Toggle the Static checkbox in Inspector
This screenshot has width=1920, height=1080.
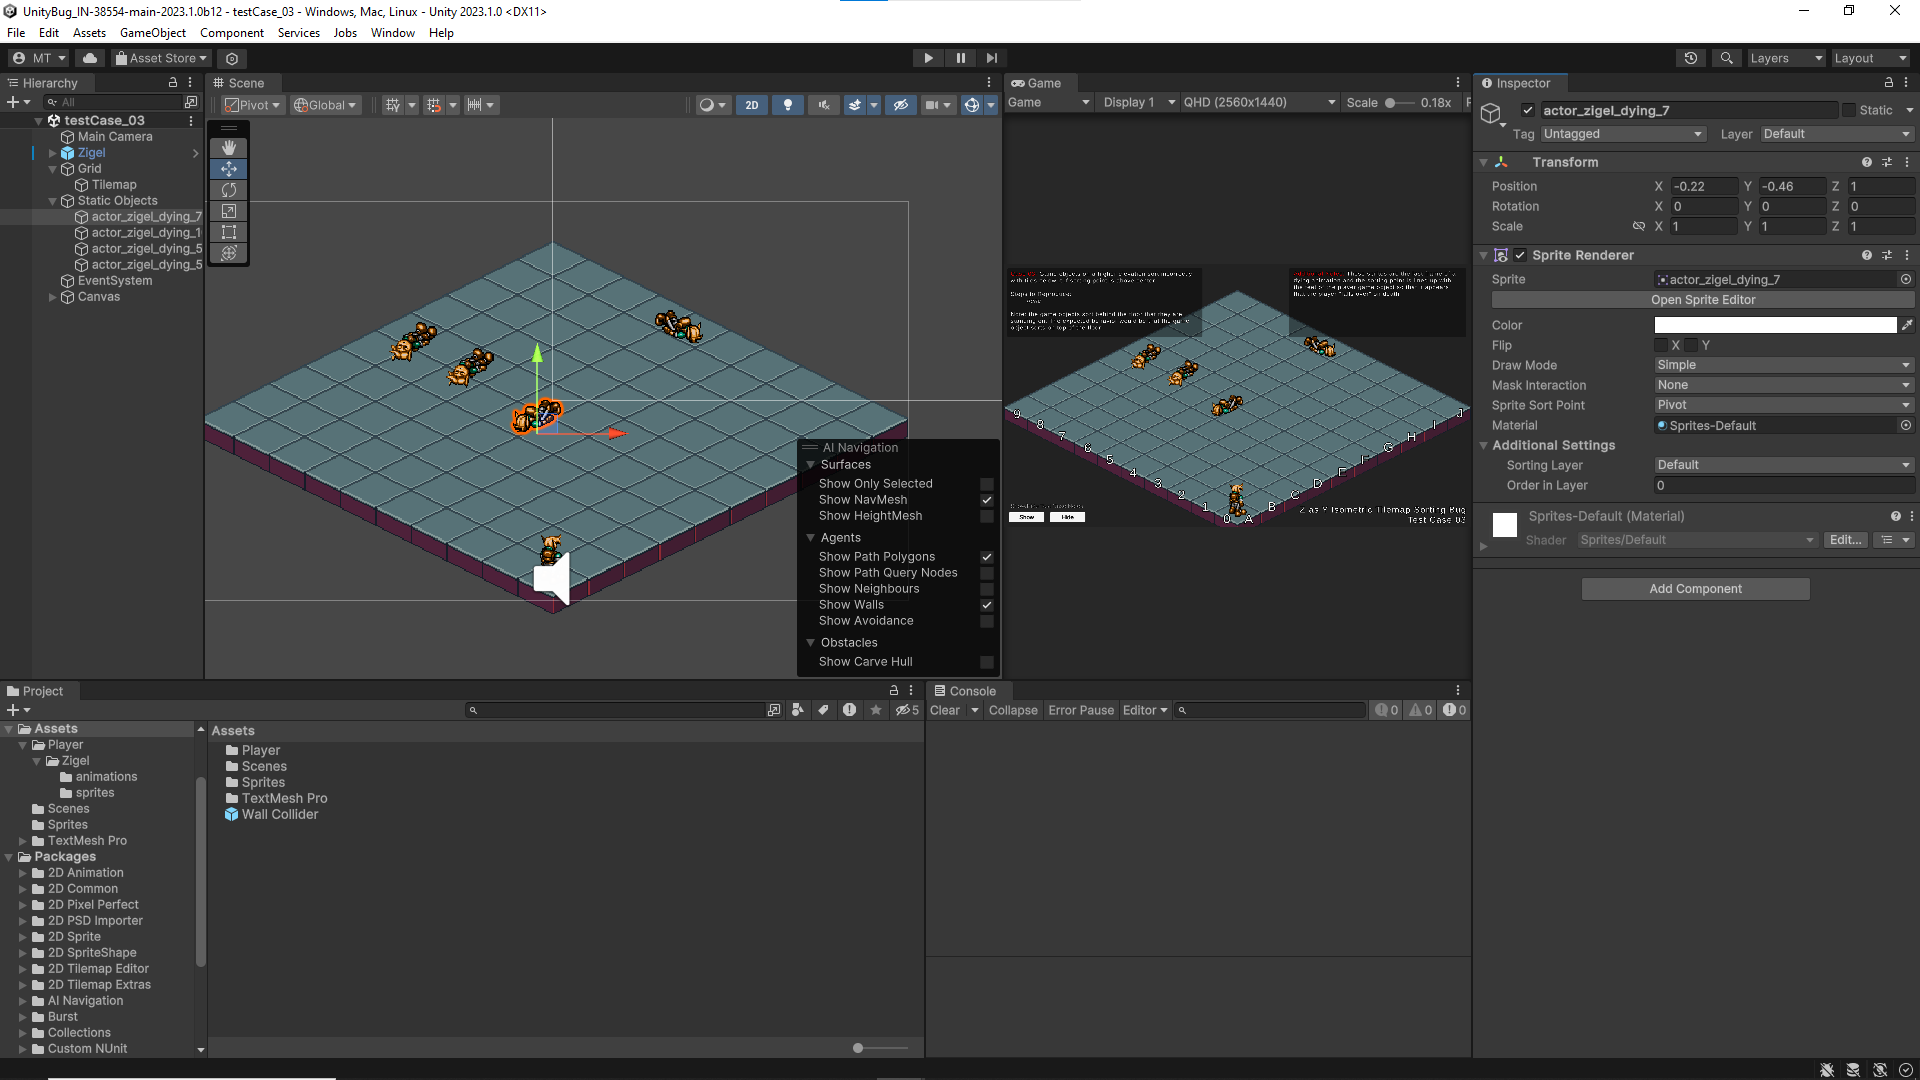click(1849, 111)
